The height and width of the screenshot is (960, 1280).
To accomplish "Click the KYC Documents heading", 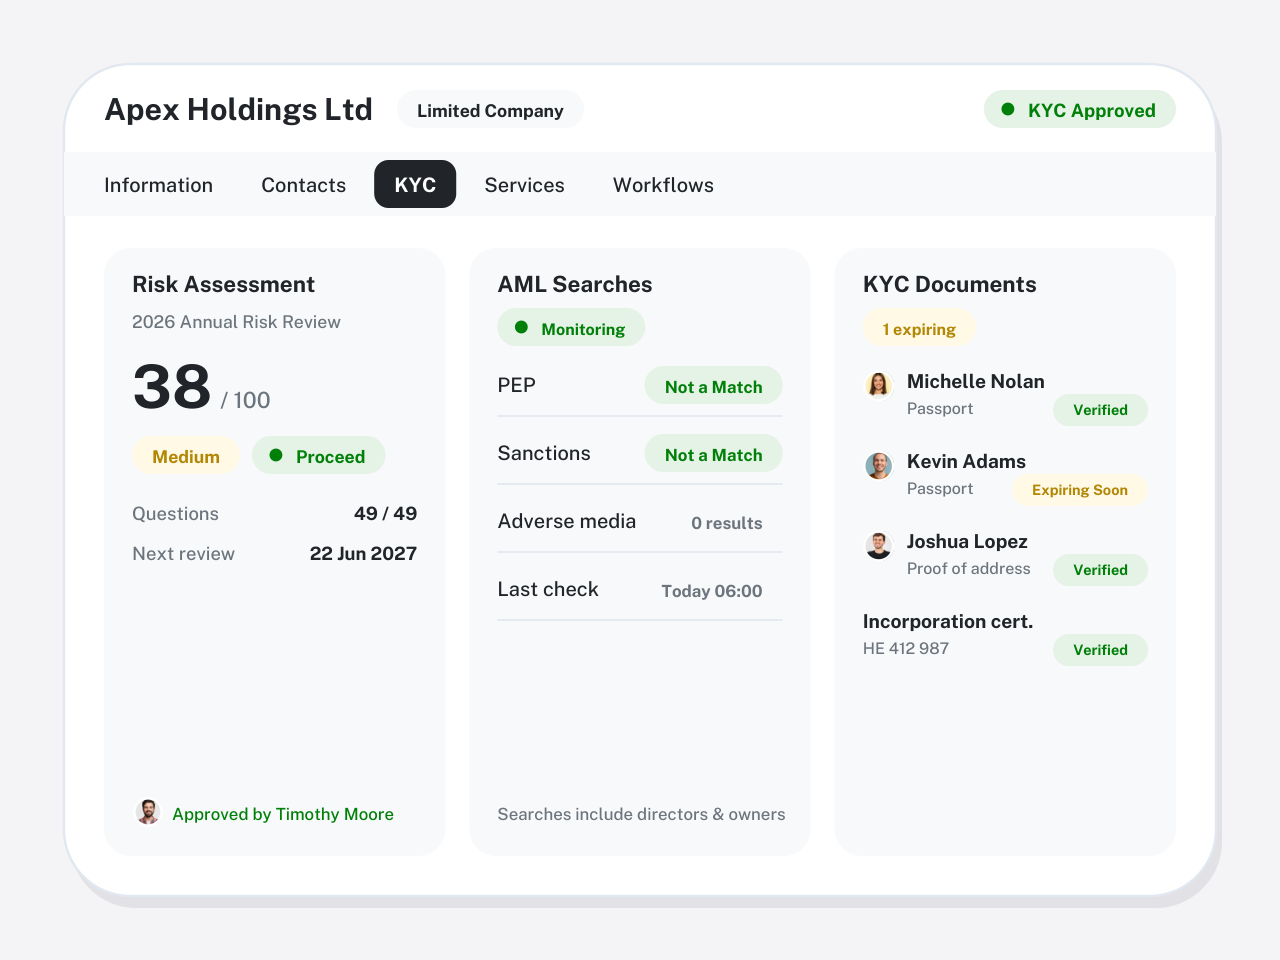I will point(949,284).
